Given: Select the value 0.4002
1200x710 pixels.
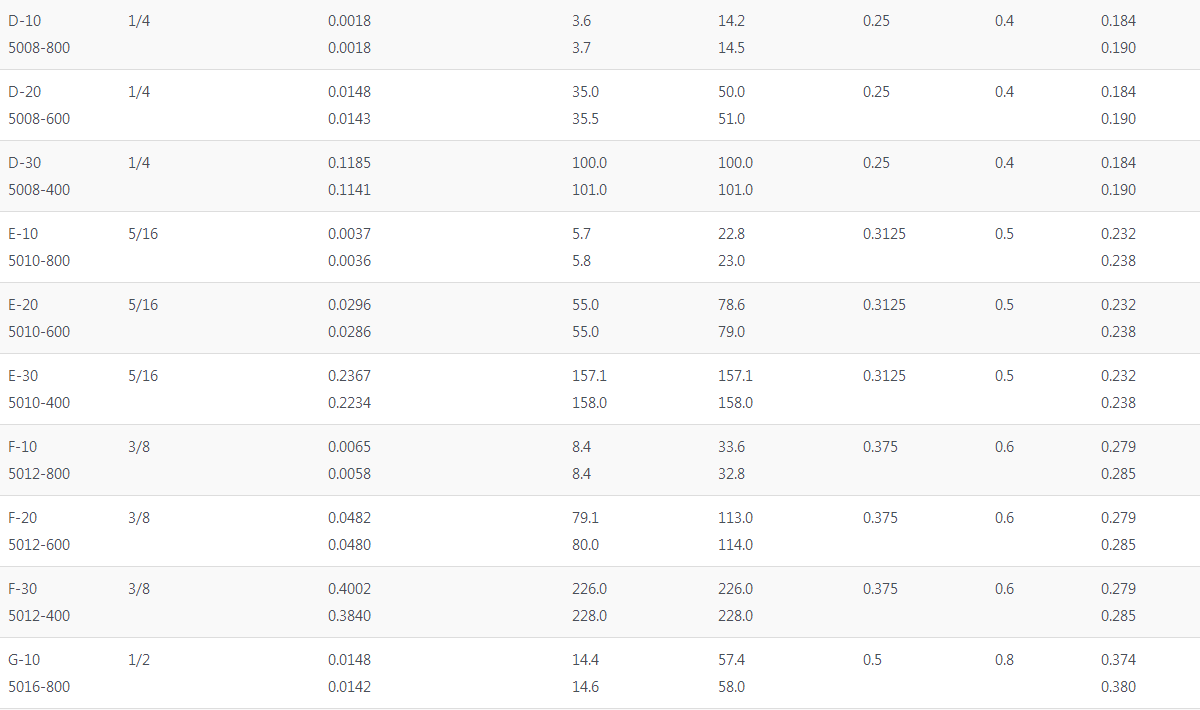Looking at the screenshot, I should 349,589.
